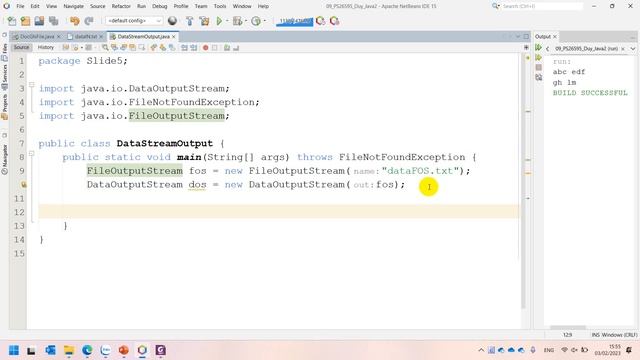This screenshot has height=360, width=640.
Task: Toggle the red macro recording button
Action: (x=205, y=48)
